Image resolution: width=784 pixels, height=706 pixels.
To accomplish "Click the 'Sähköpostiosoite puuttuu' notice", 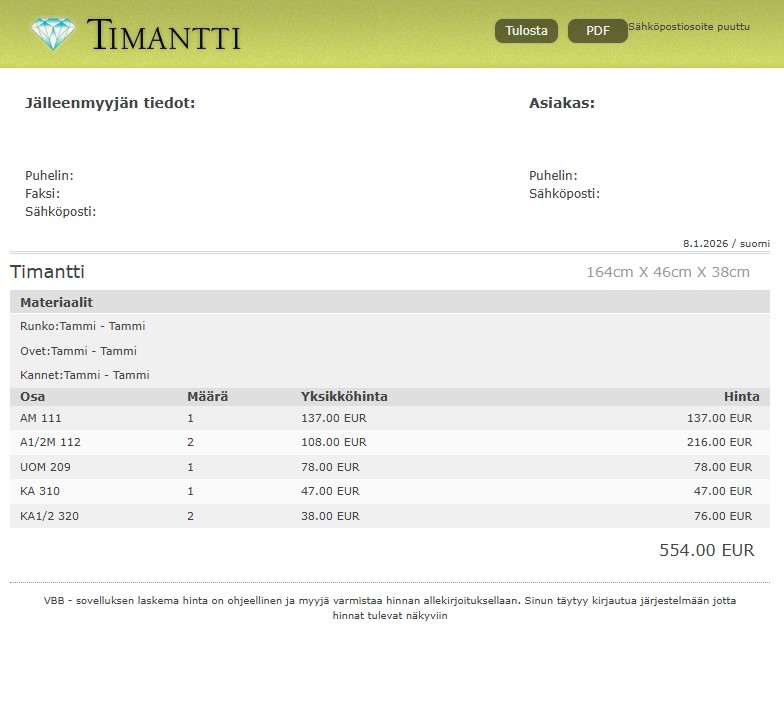I will (689, 27).
